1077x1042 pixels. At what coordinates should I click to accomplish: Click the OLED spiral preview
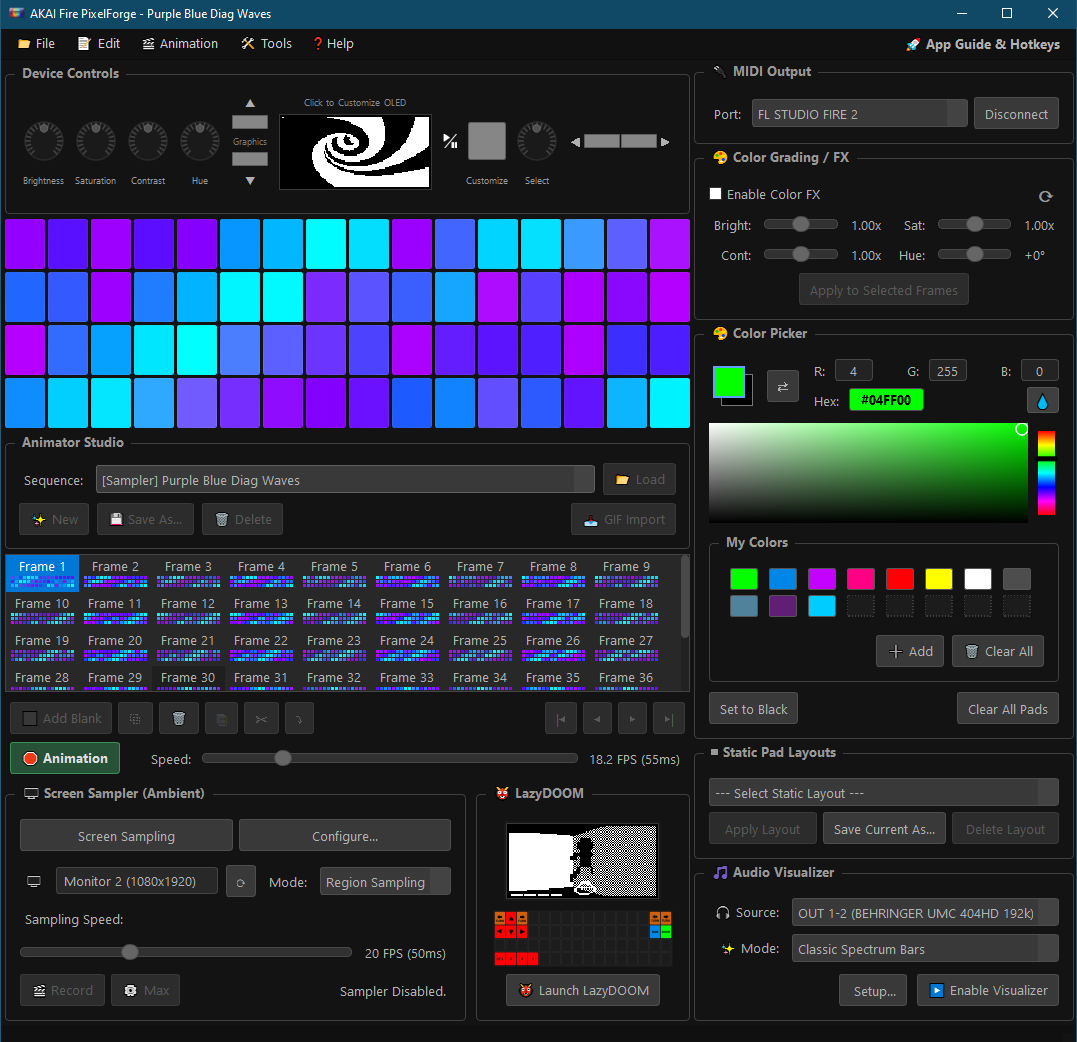pyautogui.click(x=355, y=152)
